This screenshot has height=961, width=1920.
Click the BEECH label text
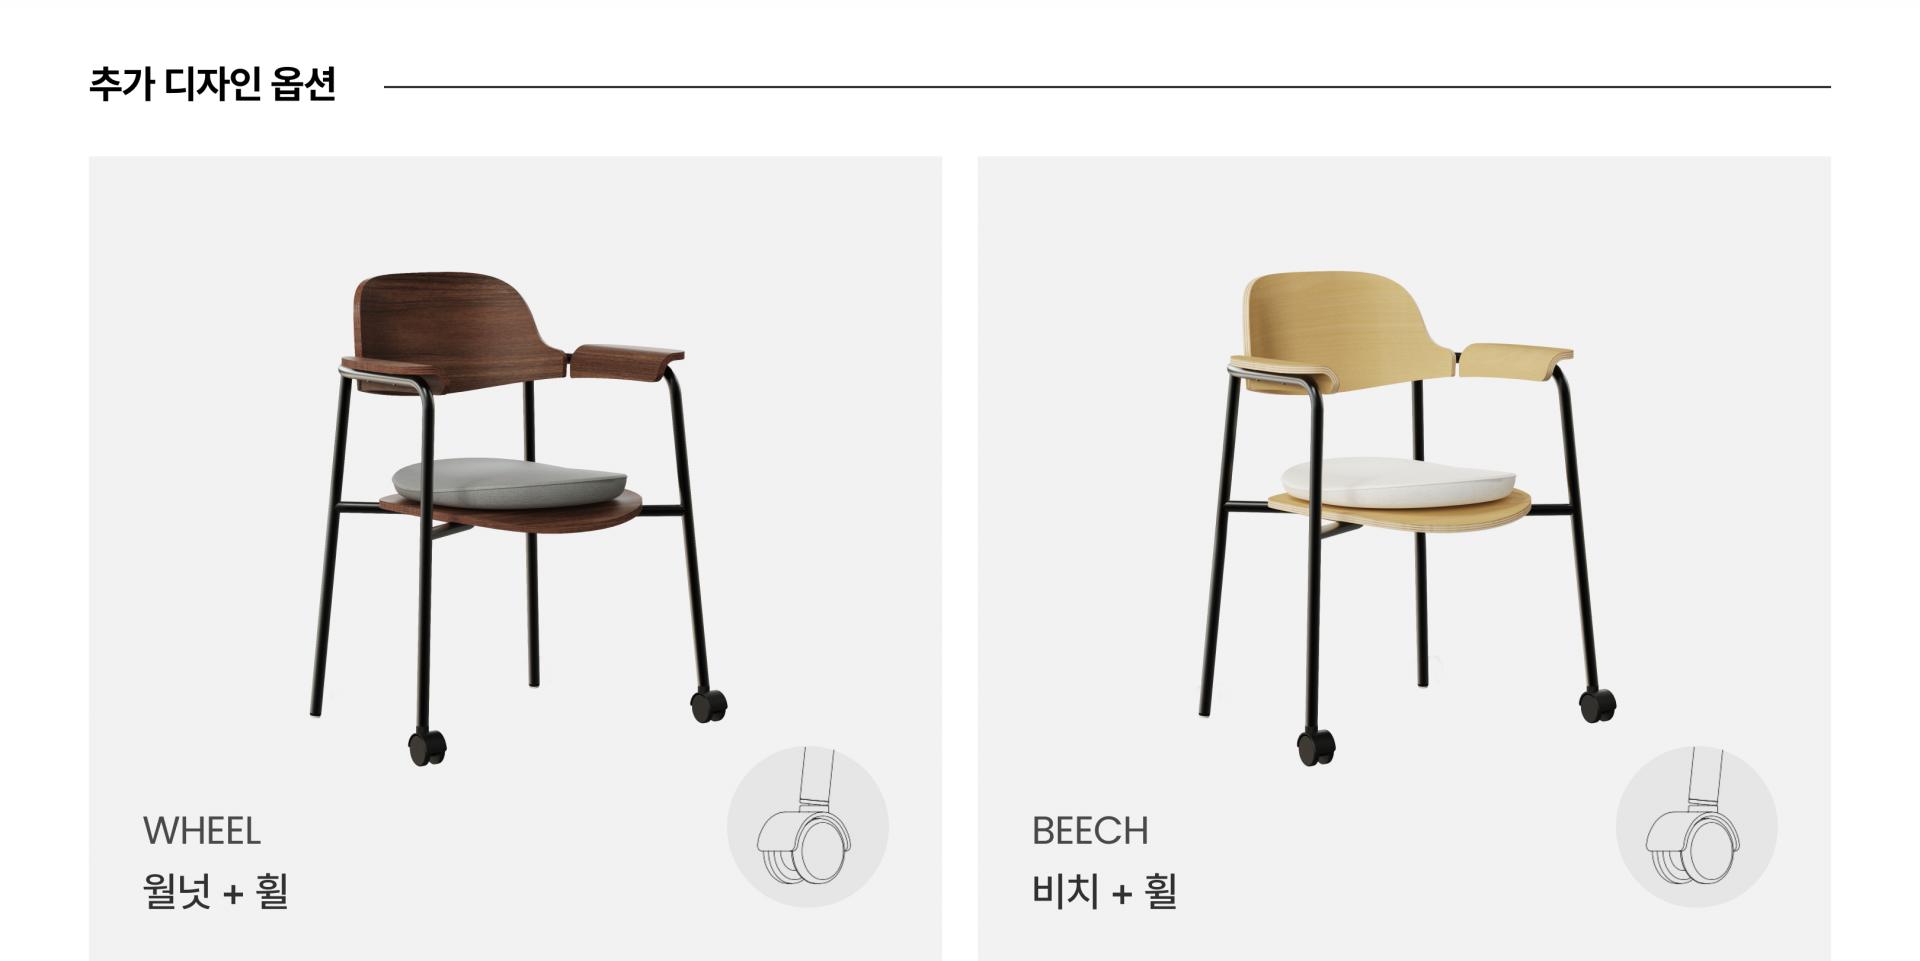1090,831
